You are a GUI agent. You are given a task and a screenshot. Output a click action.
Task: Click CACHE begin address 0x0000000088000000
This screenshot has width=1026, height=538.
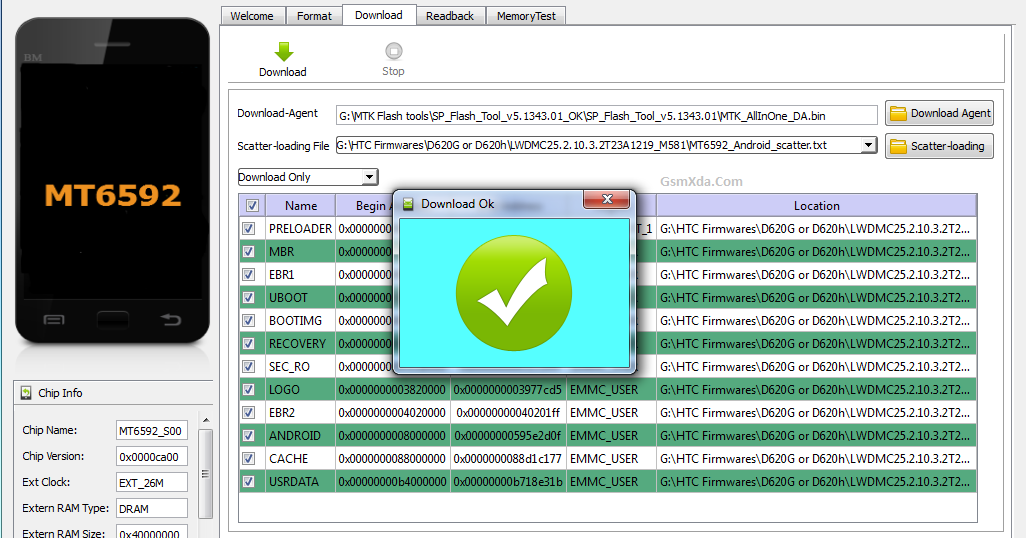(393, 458)
